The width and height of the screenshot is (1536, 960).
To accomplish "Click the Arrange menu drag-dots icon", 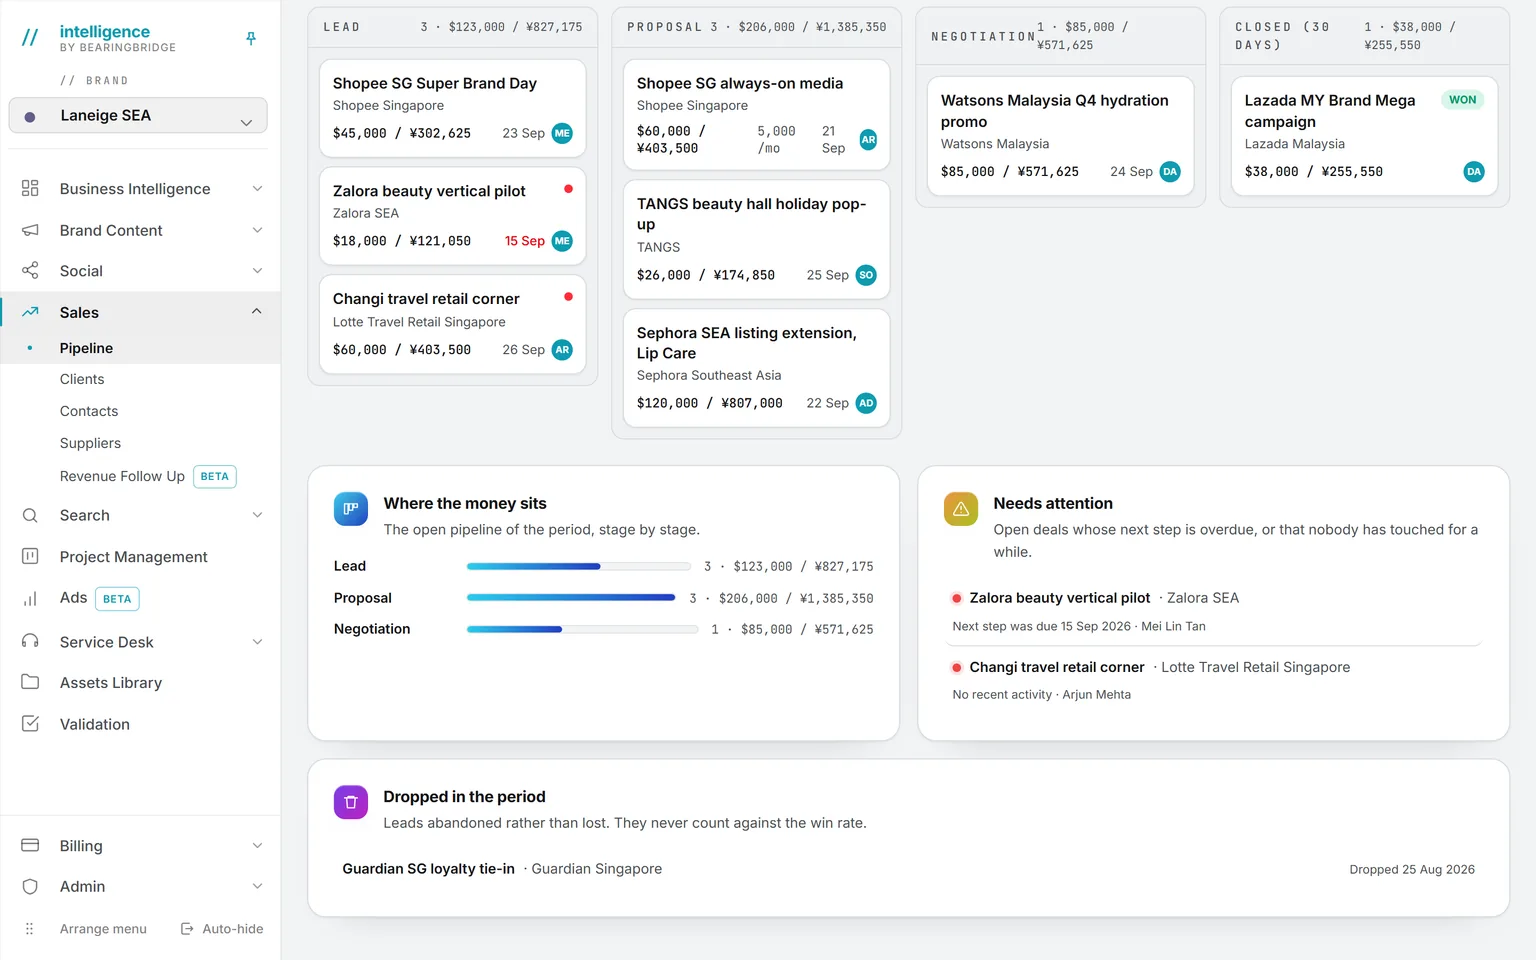I will point(30,929).
